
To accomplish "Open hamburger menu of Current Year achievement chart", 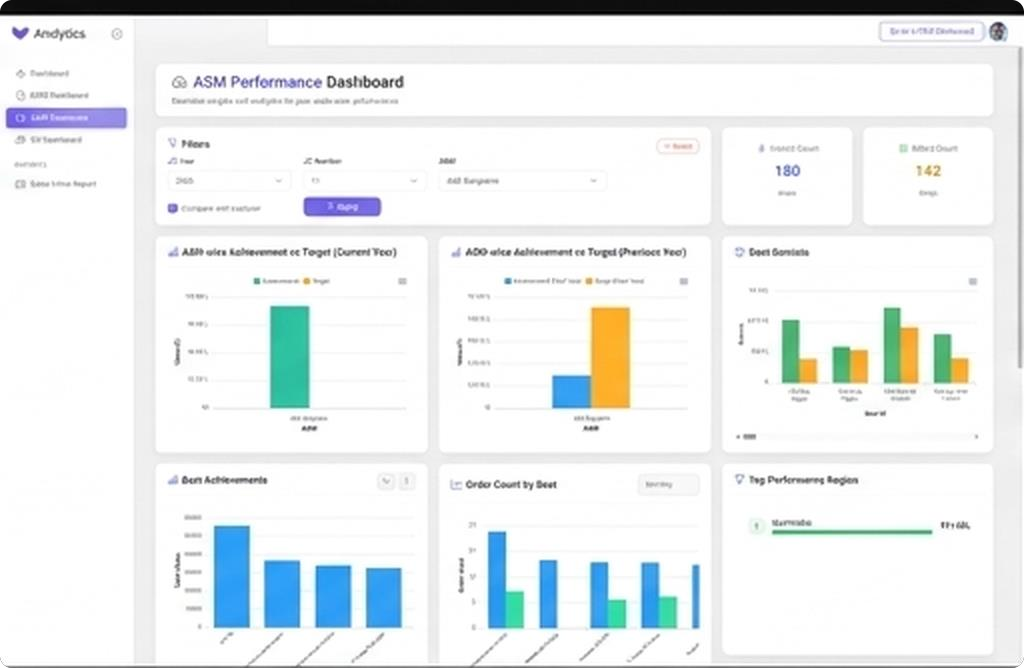I will coord(402,281).
